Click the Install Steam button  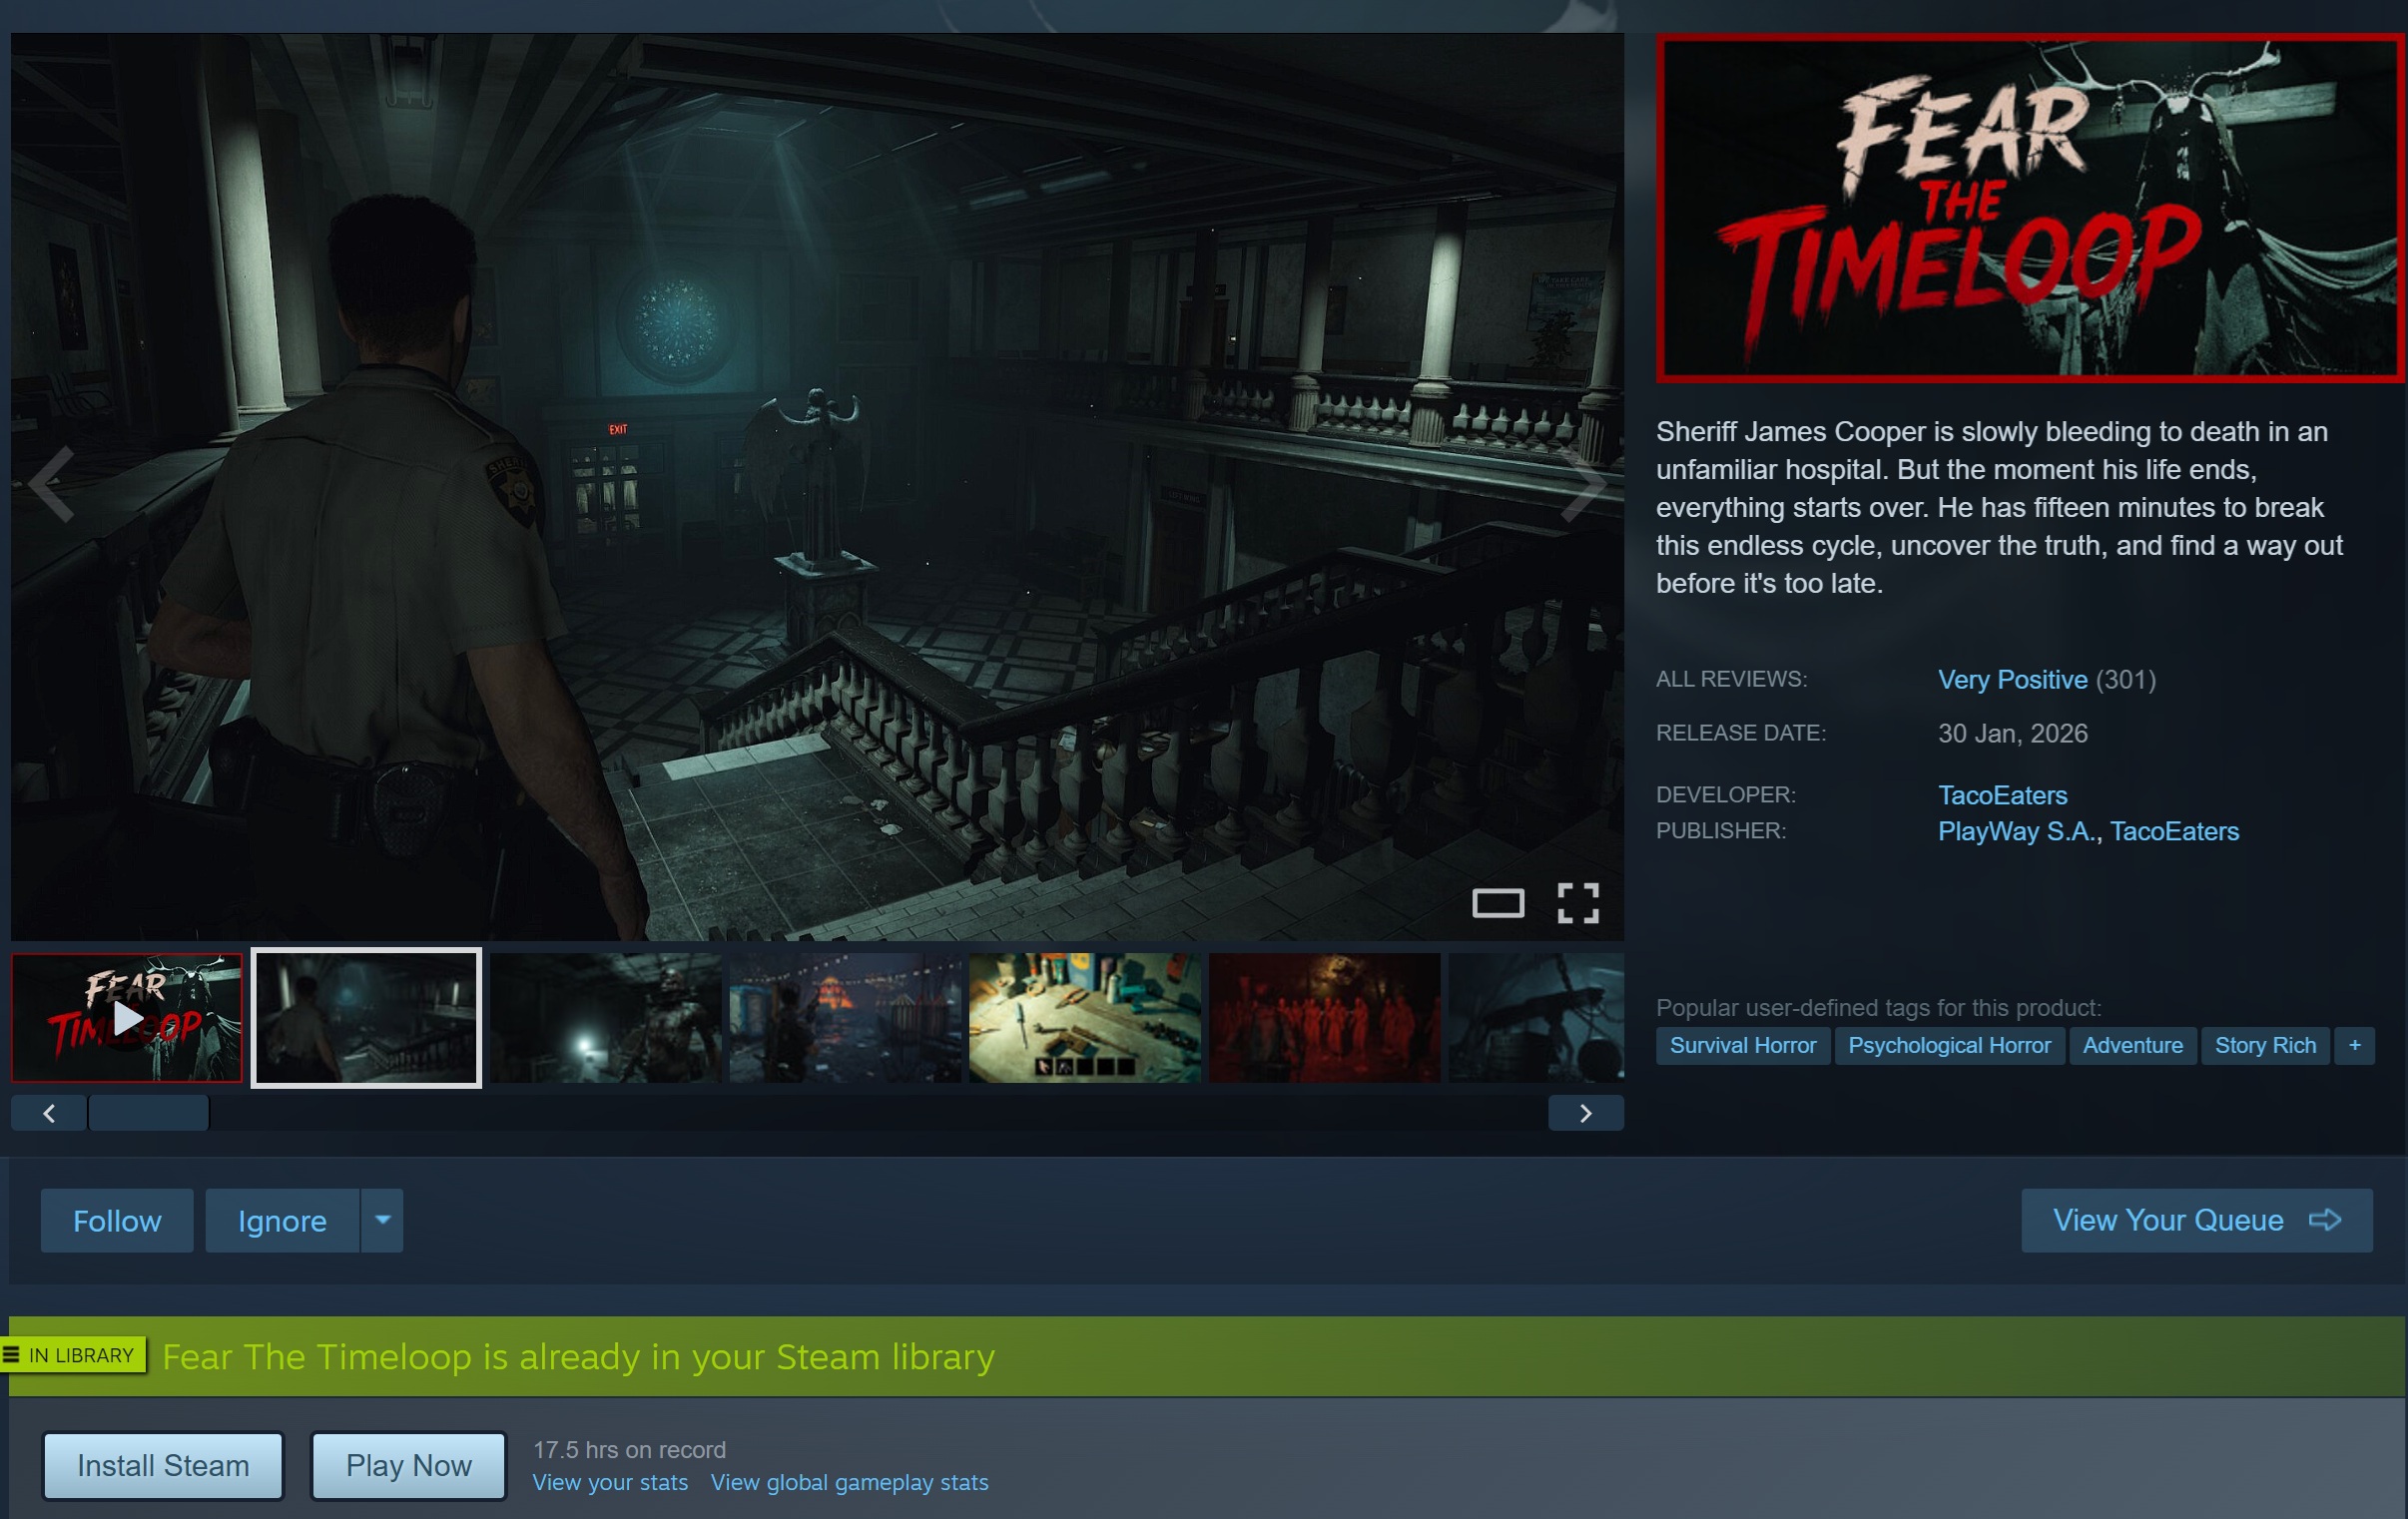(163, 1465)
